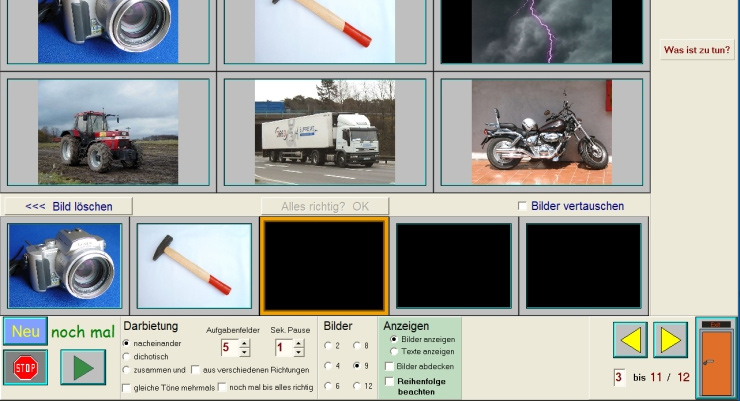Toggle the Reihenfolge beachten checkbox
The image size is (740, 401).
point(390,382)
